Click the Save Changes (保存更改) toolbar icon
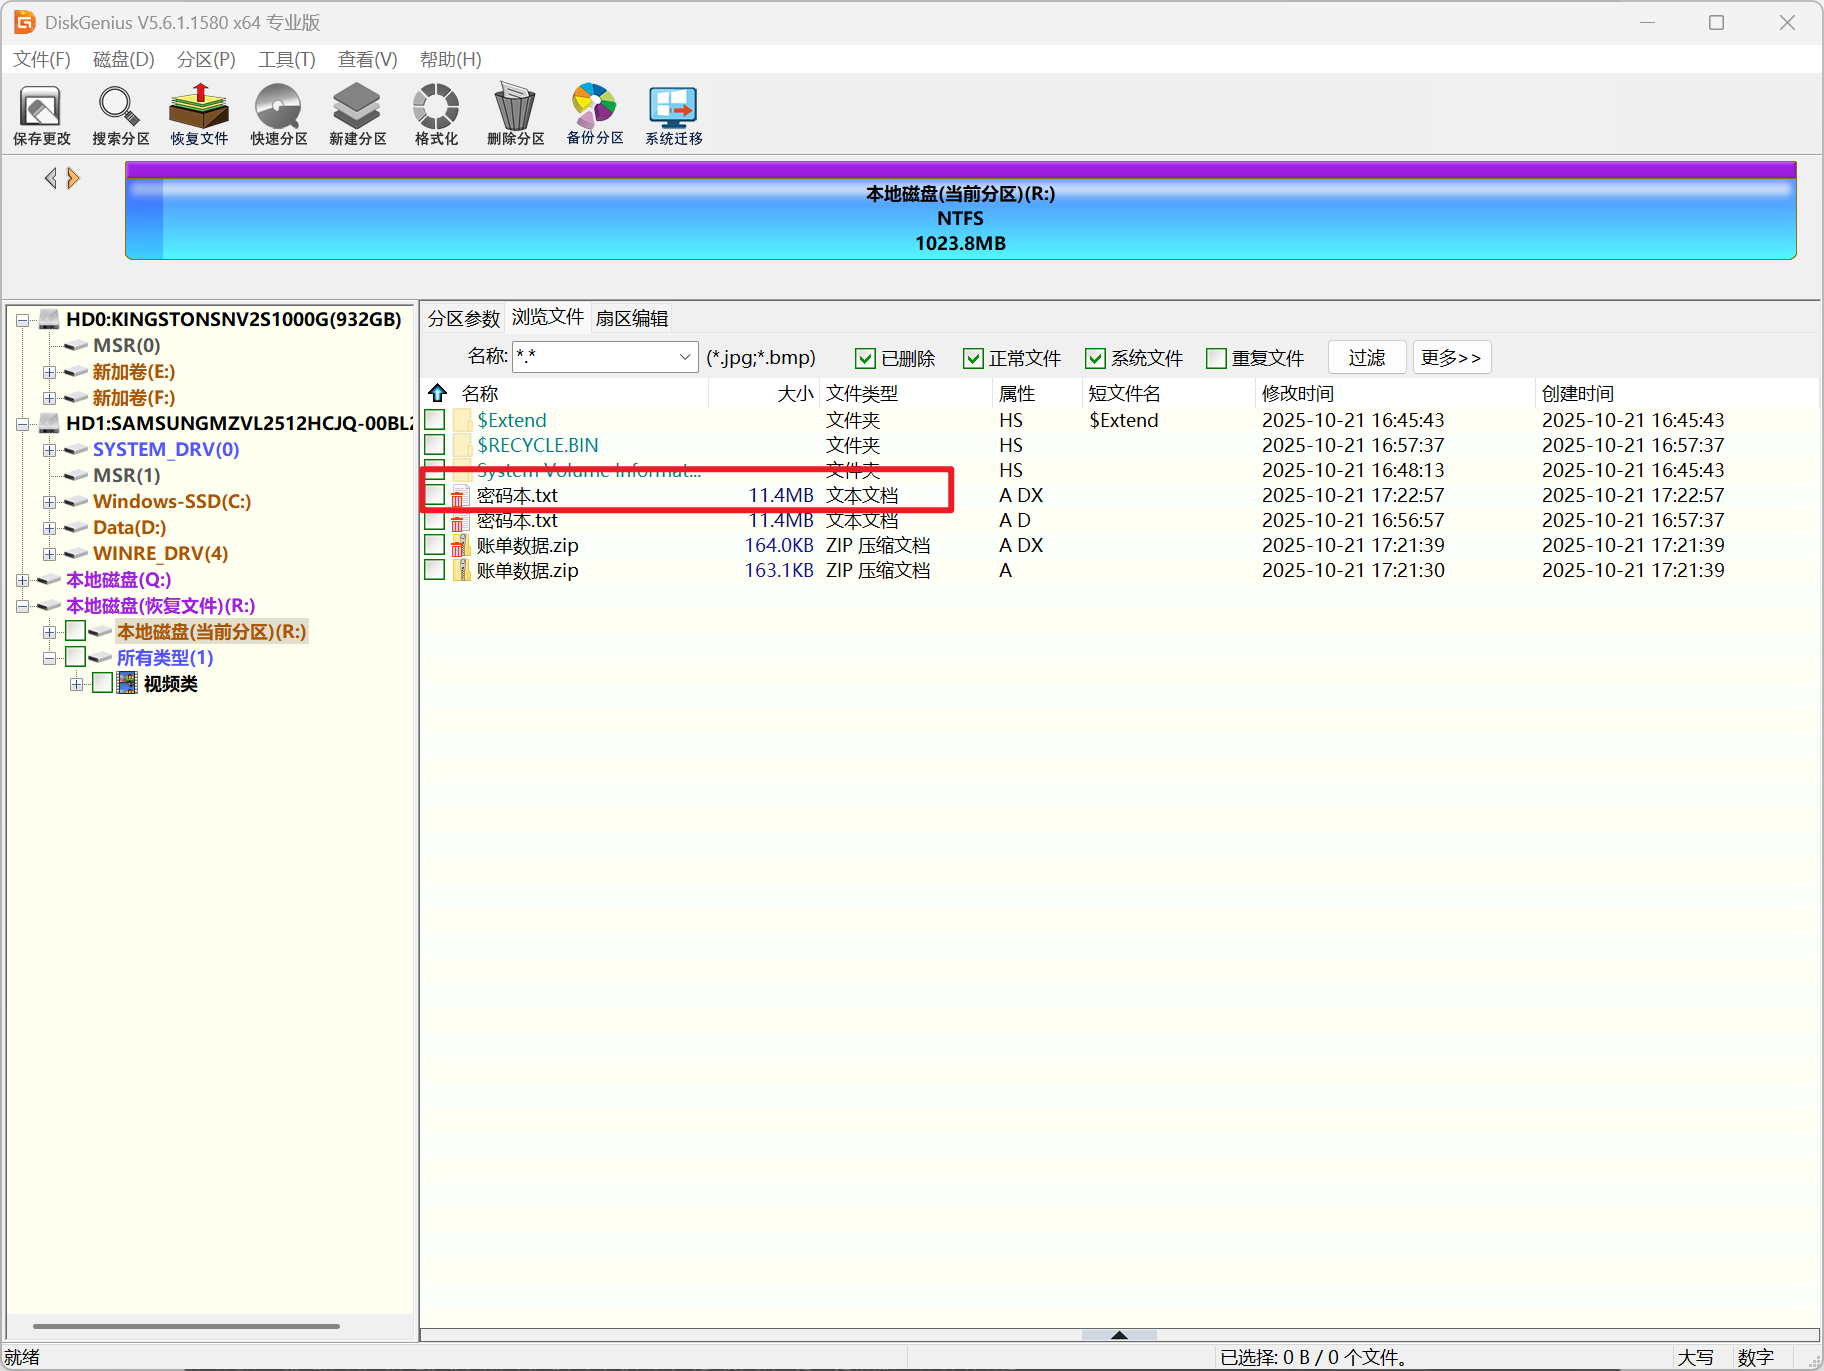 coord(41,115)
